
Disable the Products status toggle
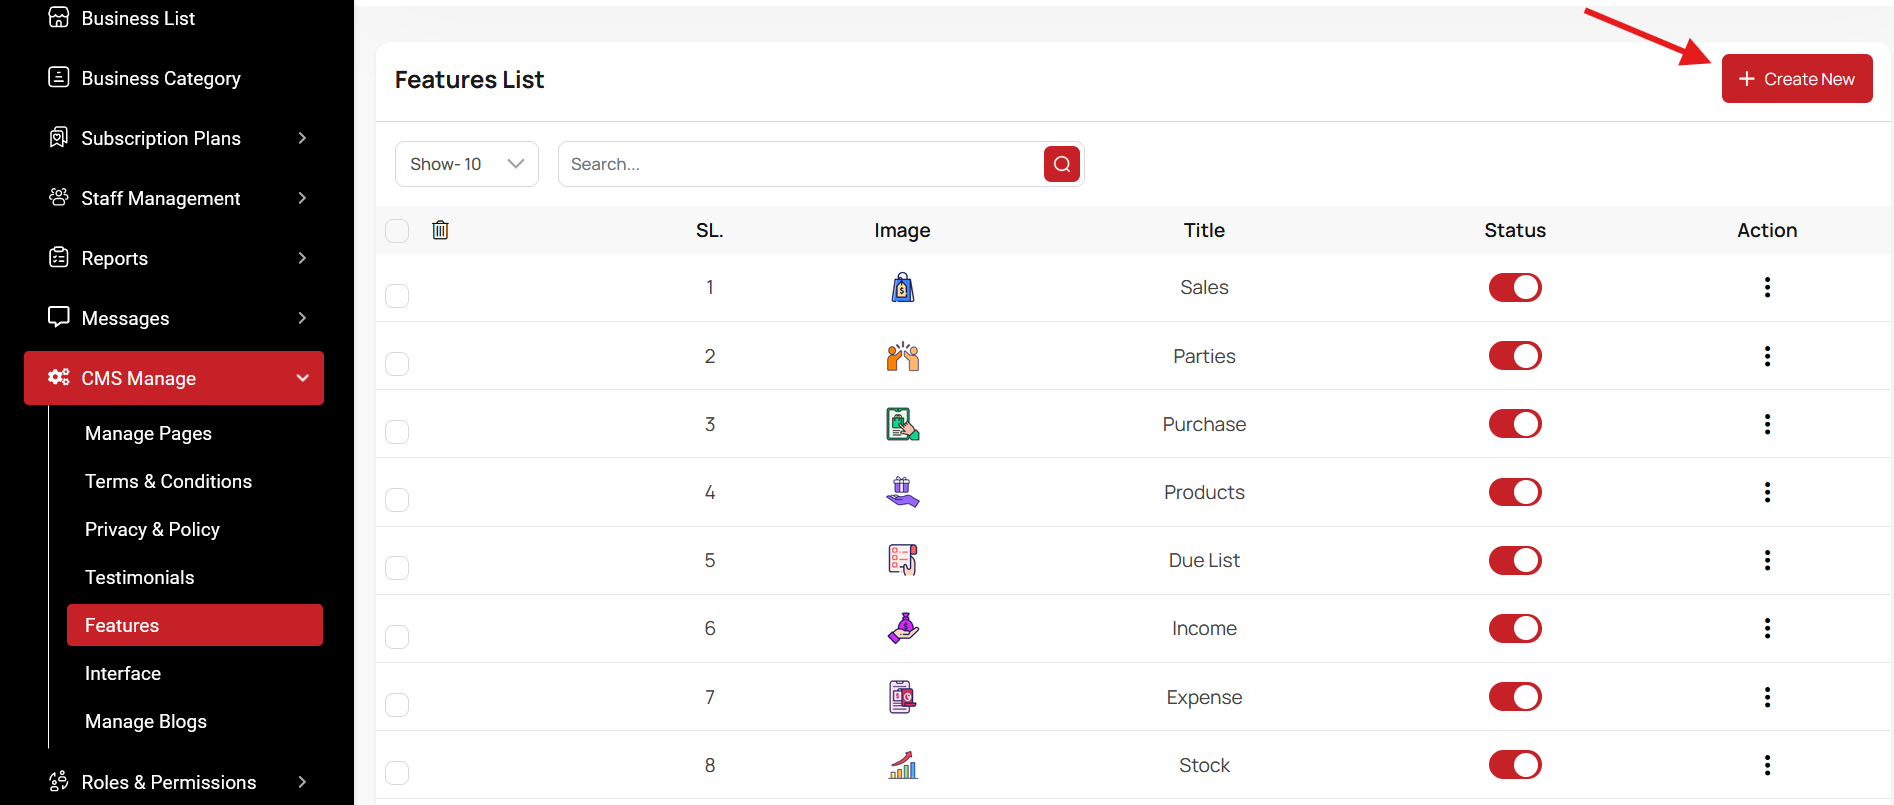[x=1514, y=492]
